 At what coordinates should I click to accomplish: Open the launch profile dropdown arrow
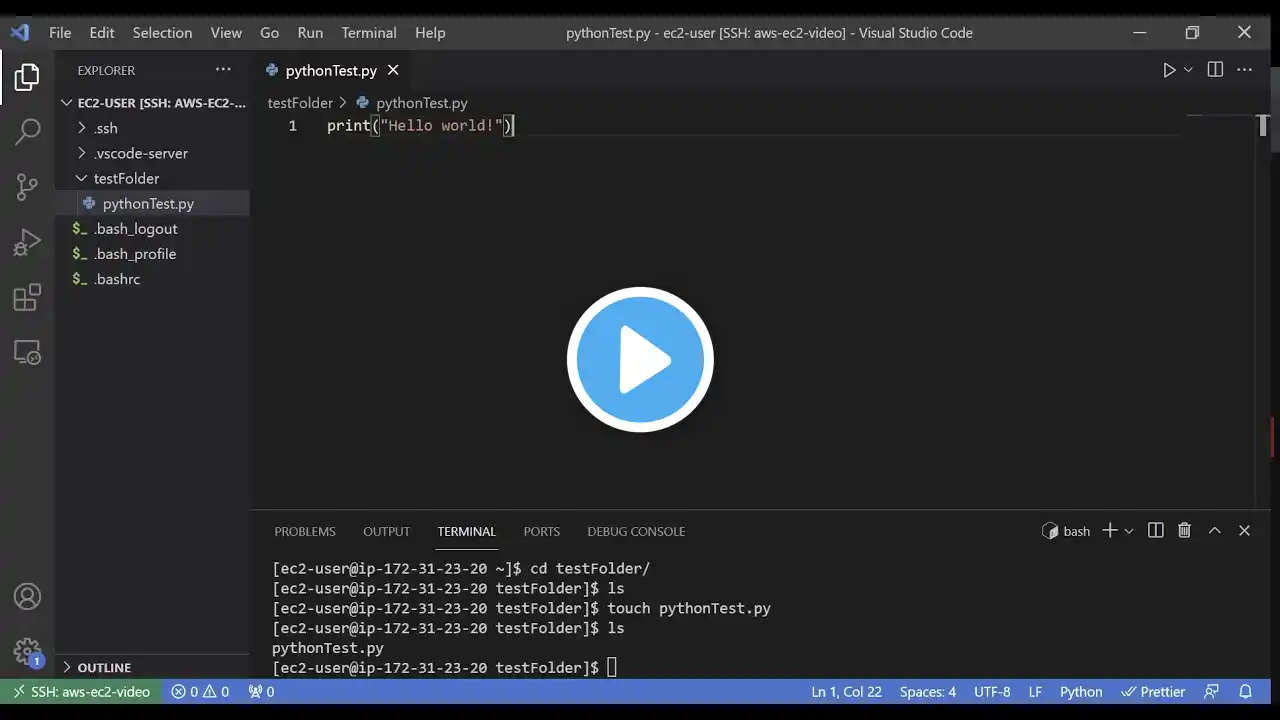click(x=1129, y=531)
